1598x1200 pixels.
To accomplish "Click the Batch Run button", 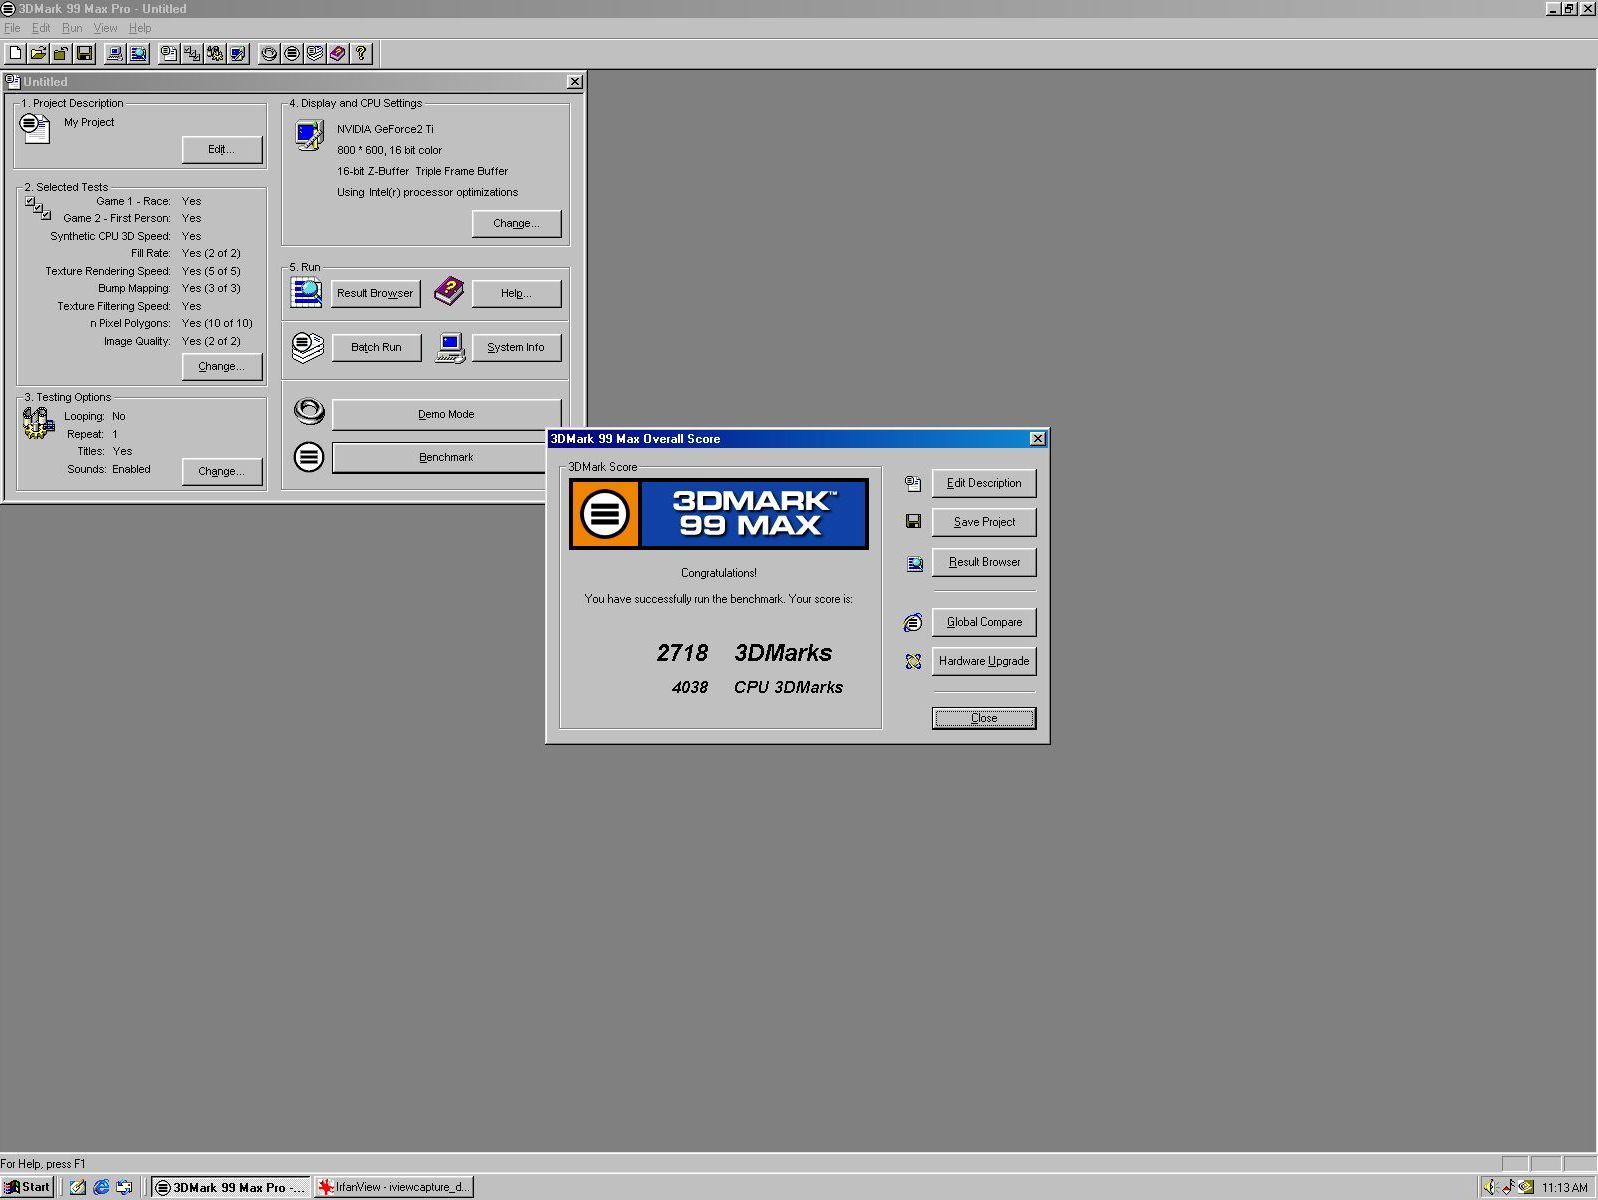I will click(x=376, y=347).
